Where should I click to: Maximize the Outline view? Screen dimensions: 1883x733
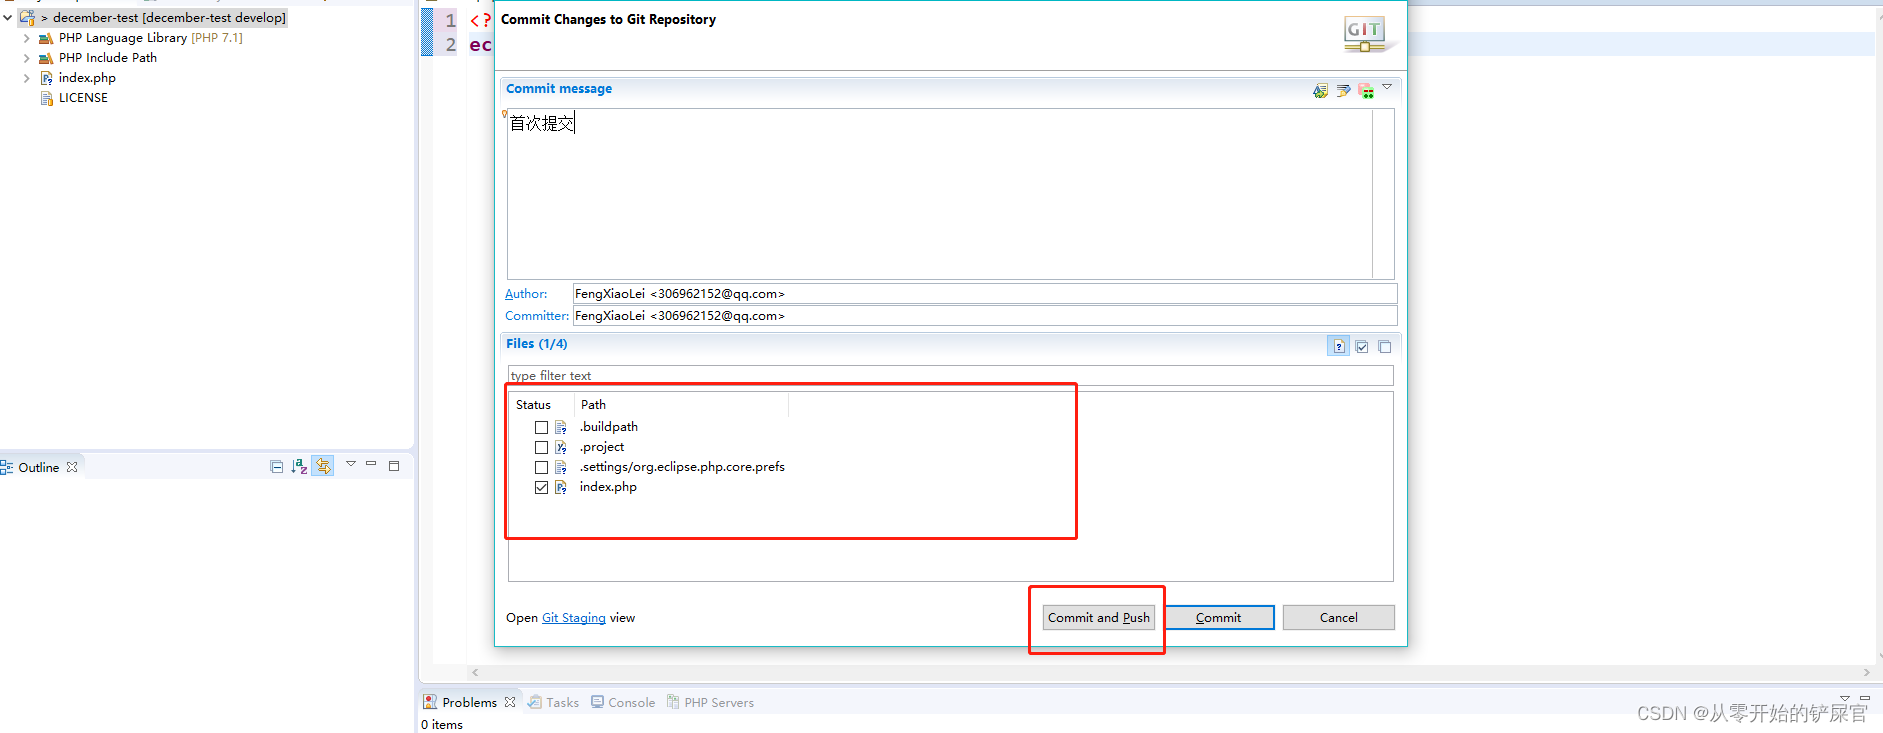tap(394, 466)
